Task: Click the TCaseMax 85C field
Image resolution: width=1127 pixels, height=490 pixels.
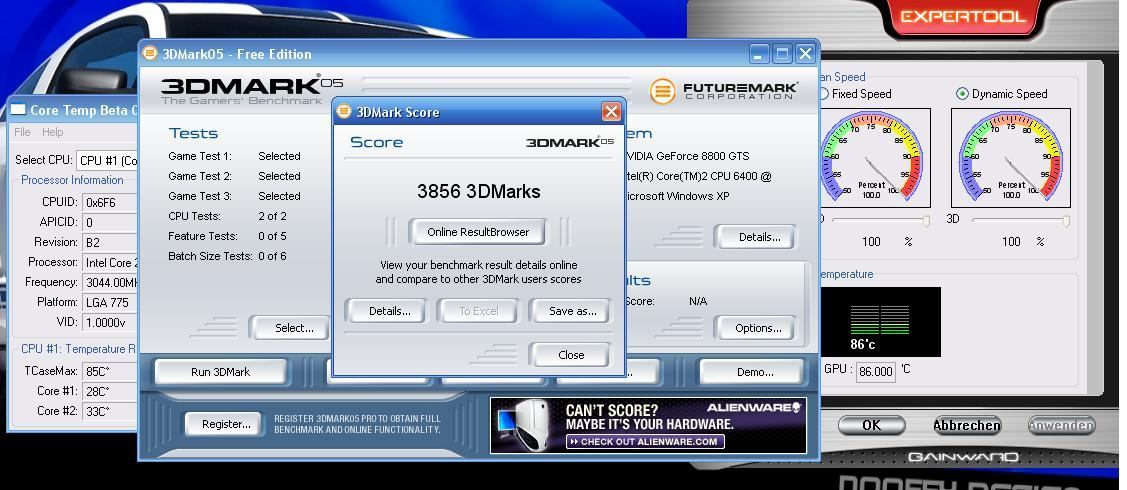Action: (x=110, y=371)
